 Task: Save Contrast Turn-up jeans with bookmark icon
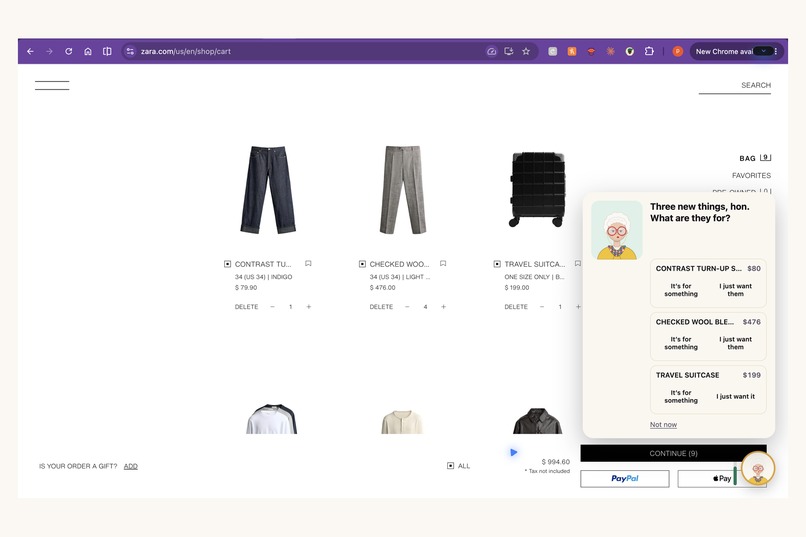pyautogui.click(x=308, y=264)
